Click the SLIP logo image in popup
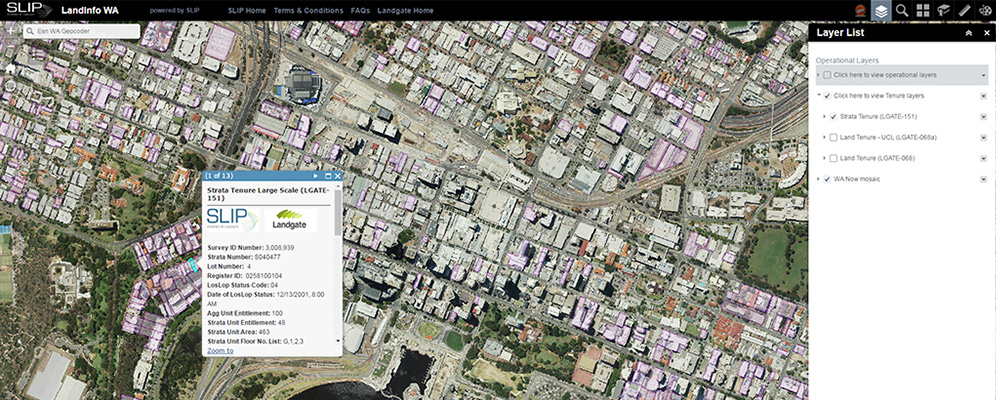 click(x=232, y=220)
